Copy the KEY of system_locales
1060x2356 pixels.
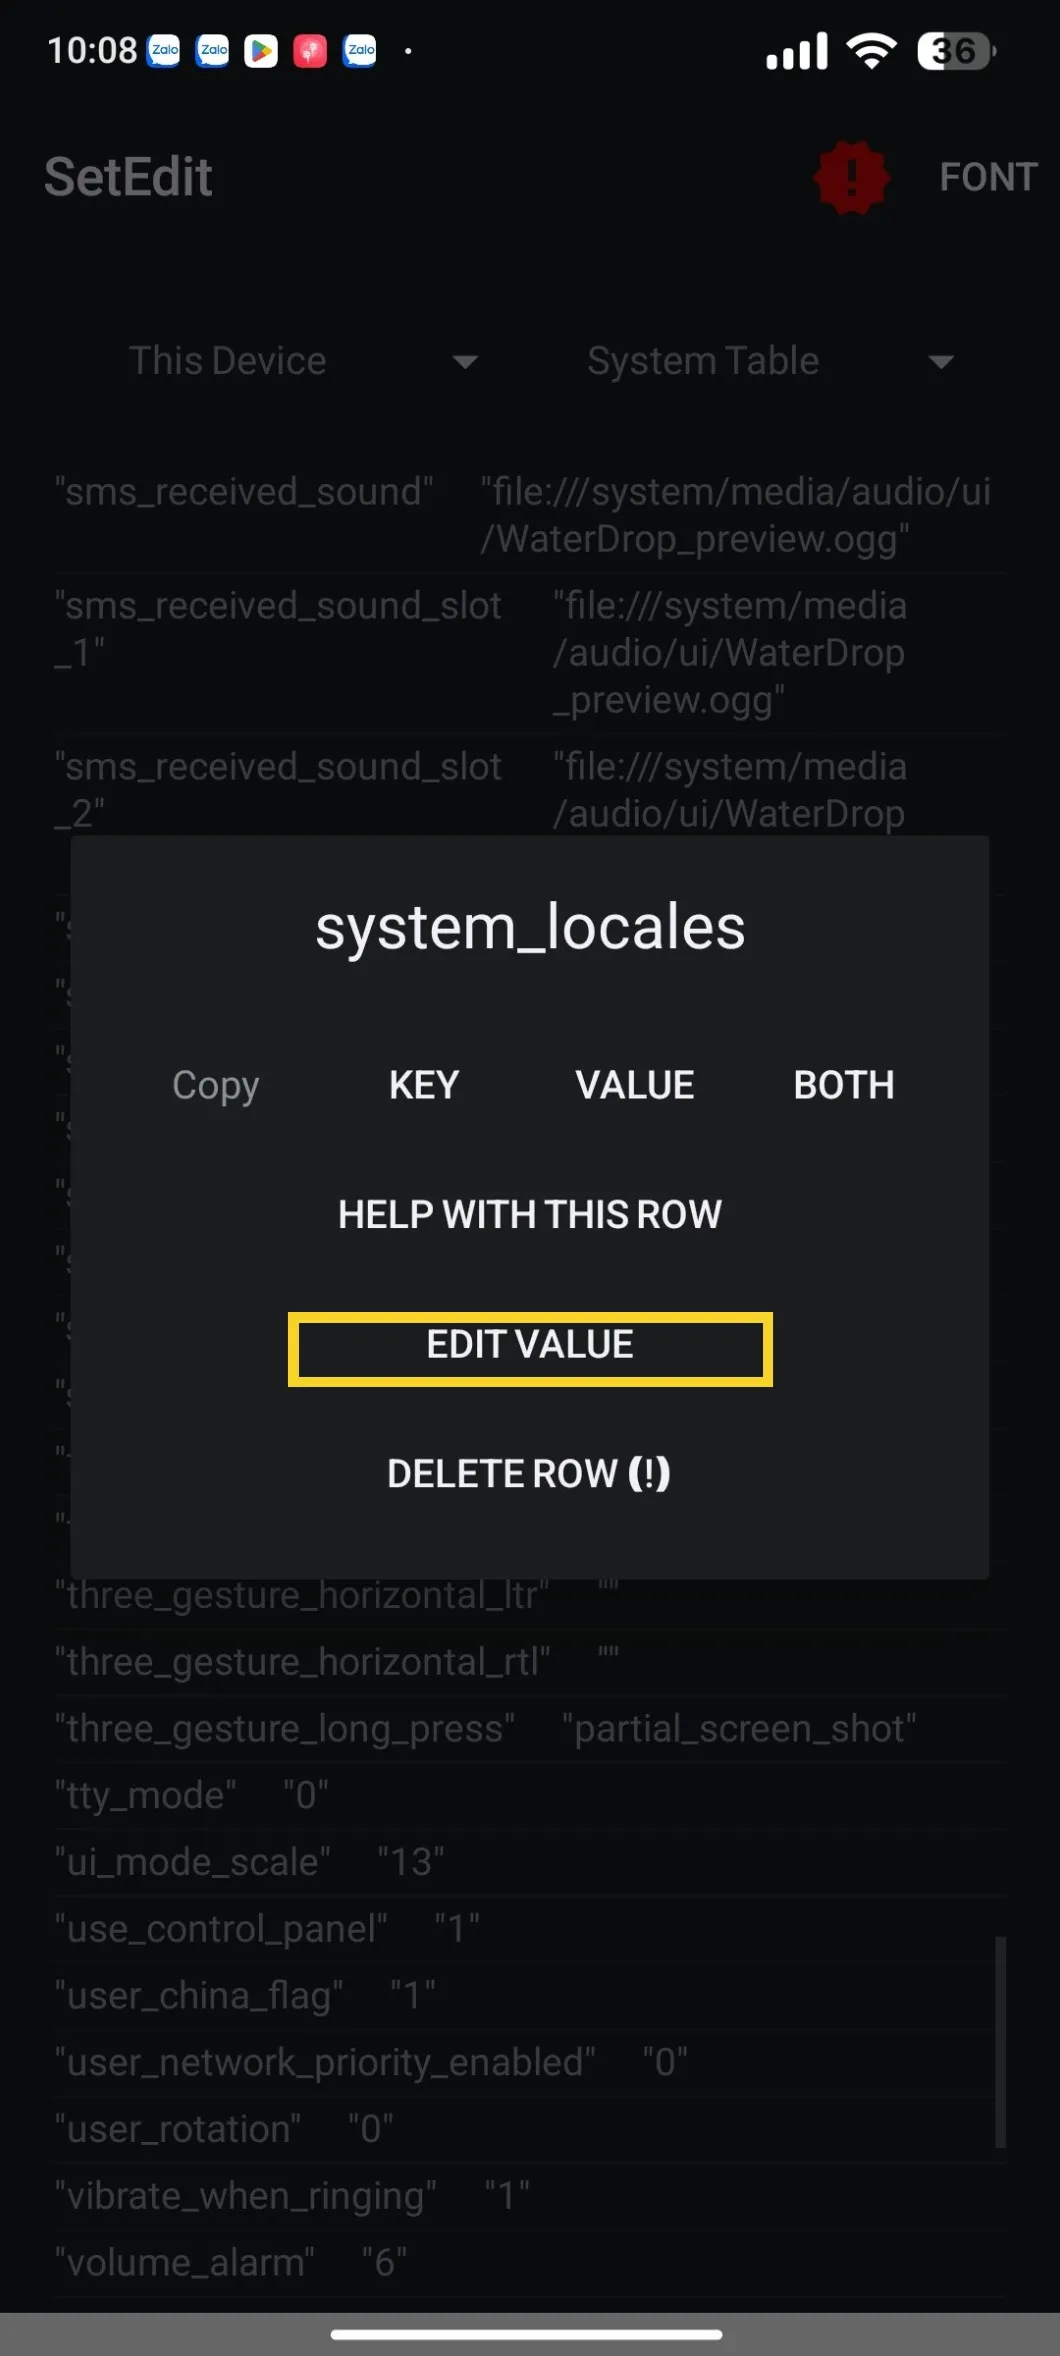pyautogui.click(x=424, y=1085)
